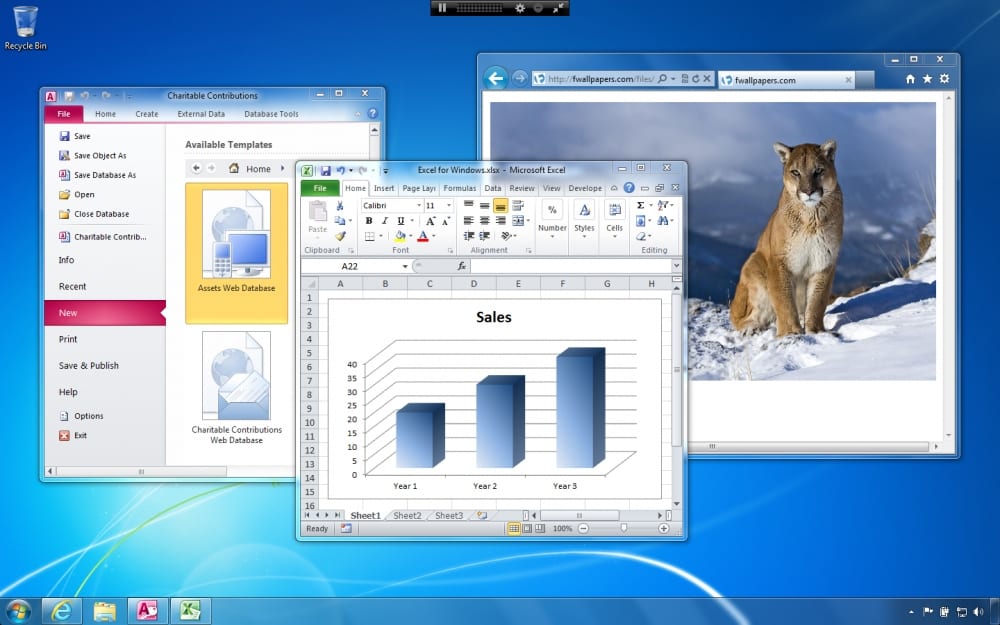Click Options in Access backstage menu
The width and height of the screenshot is (1000, 625).
pyautogui.click(x=82, y=416)
